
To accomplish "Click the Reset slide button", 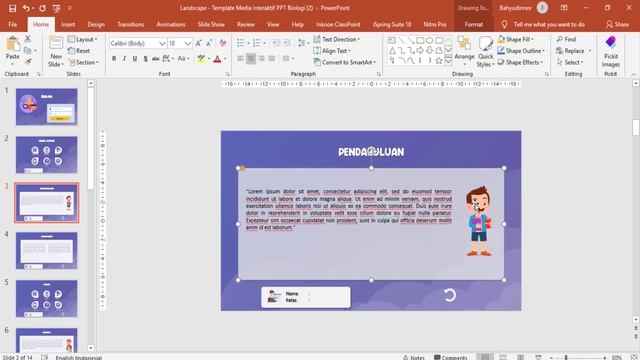I will 79,51.
